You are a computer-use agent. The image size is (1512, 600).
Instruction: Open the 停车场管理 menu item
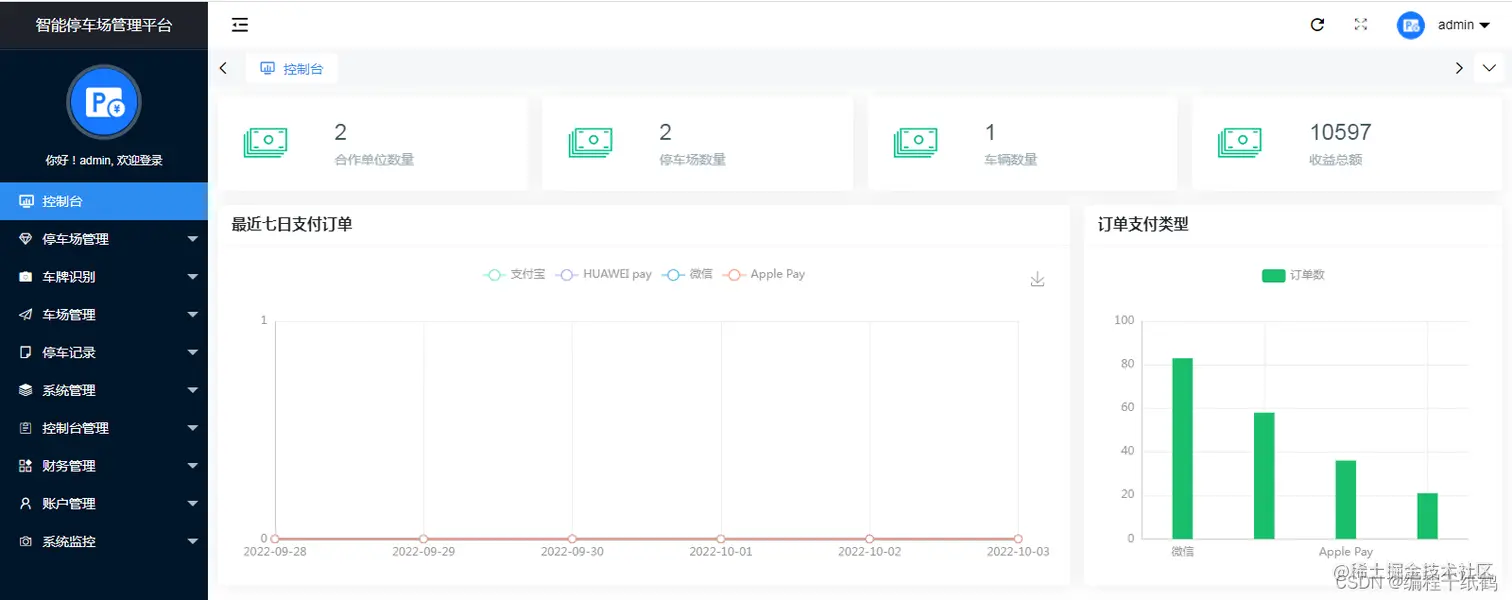coord(104,239)
